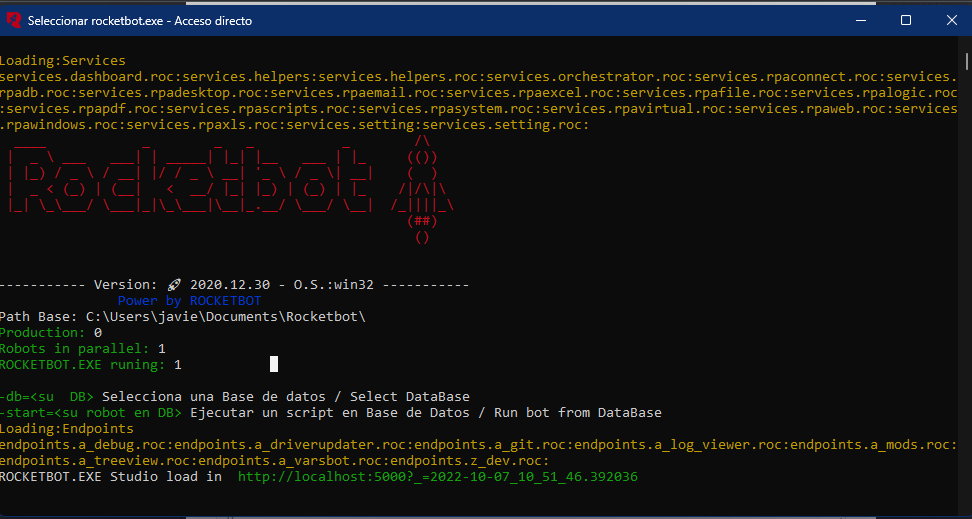Click the "-start=<su robot en DB>" option text
The image size is (972, 519).
point(91,412)
